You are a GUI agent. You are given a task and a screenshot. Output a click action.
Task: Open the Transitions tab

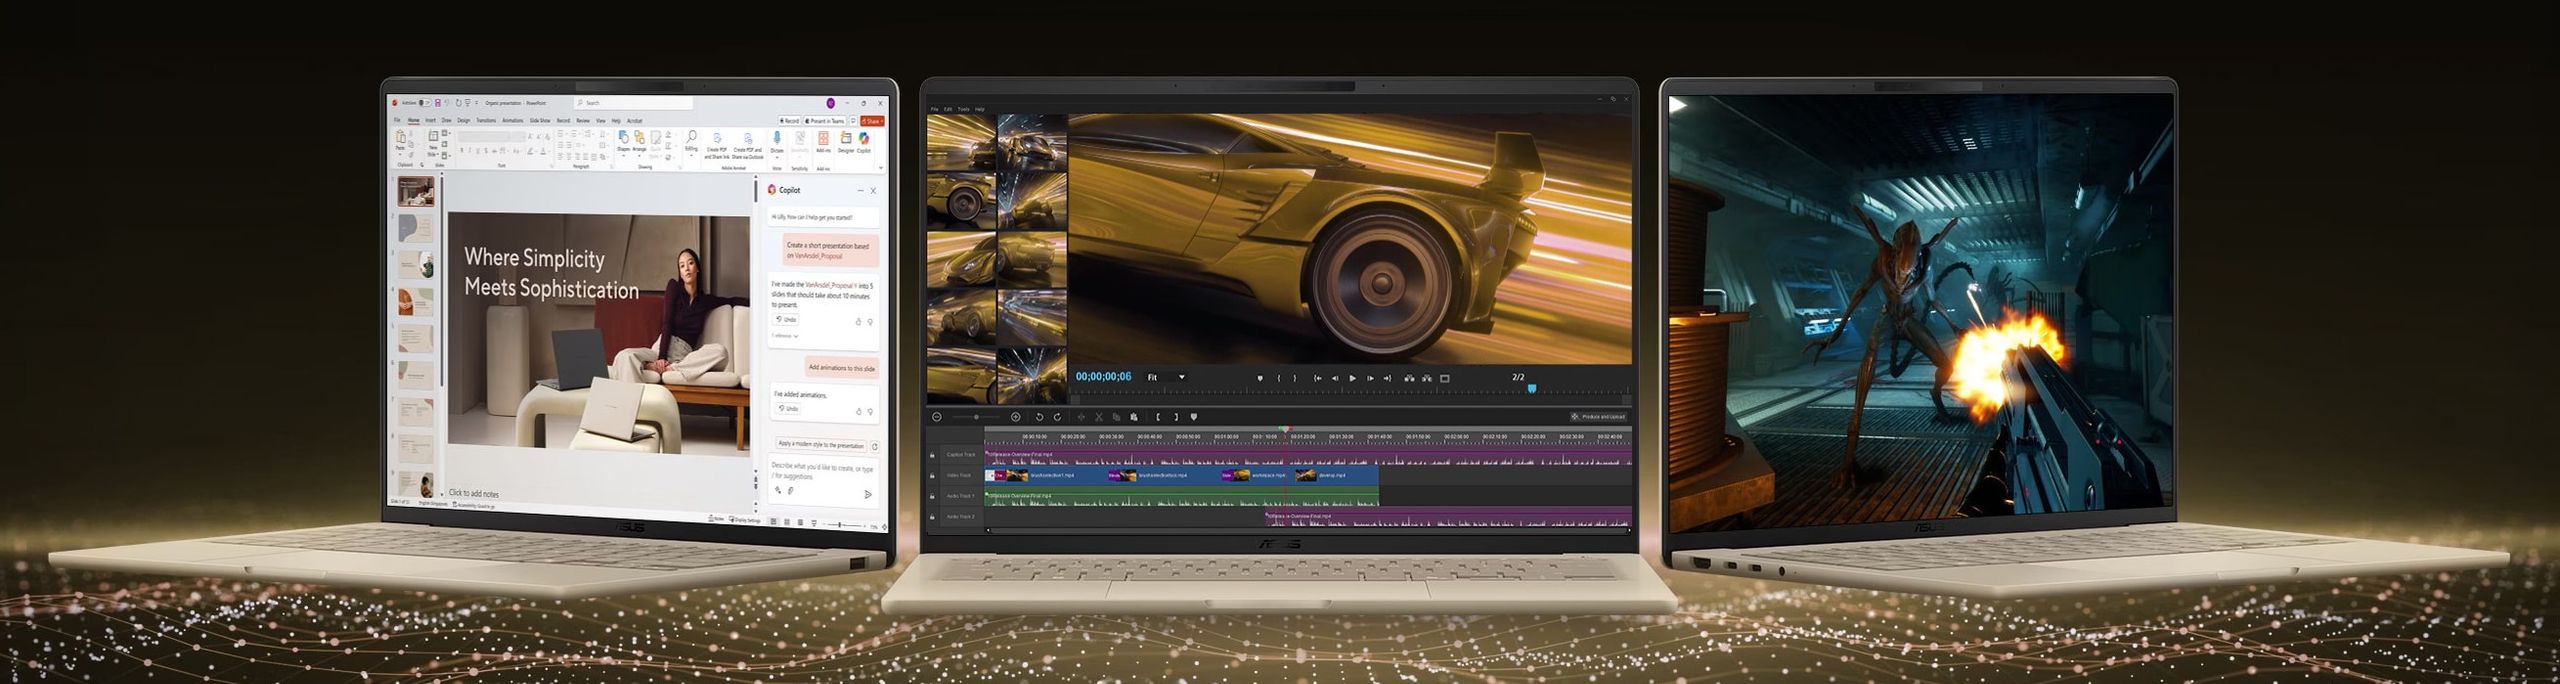[486, 120]
